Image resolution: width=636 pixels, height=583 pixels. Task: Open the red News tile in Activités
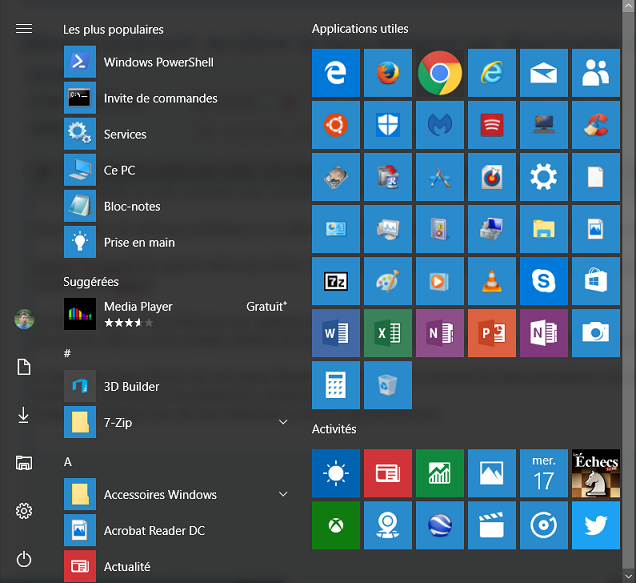(x=388, y=473)
